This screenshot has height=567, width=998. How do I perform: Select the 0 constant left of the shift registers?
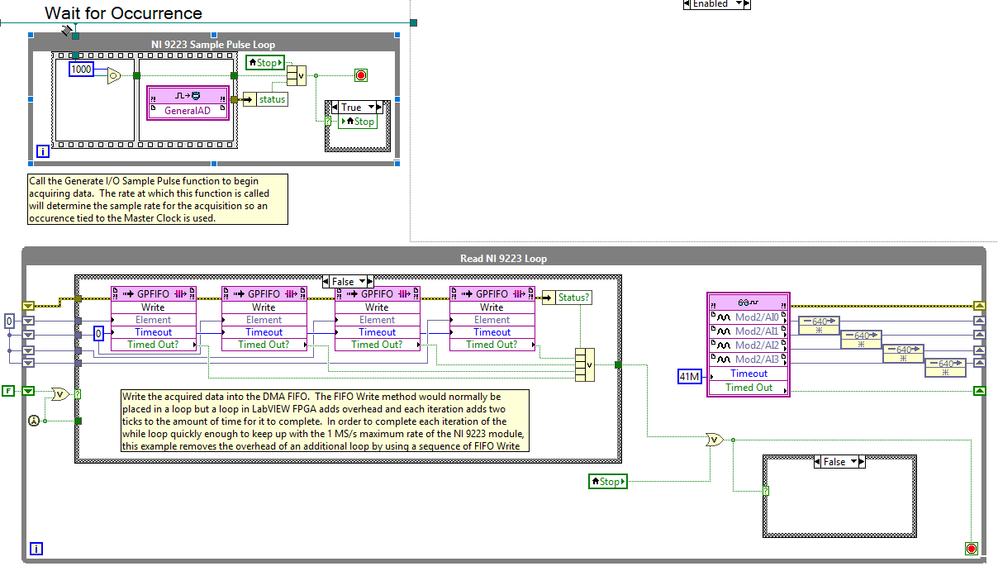coord(9,321)
